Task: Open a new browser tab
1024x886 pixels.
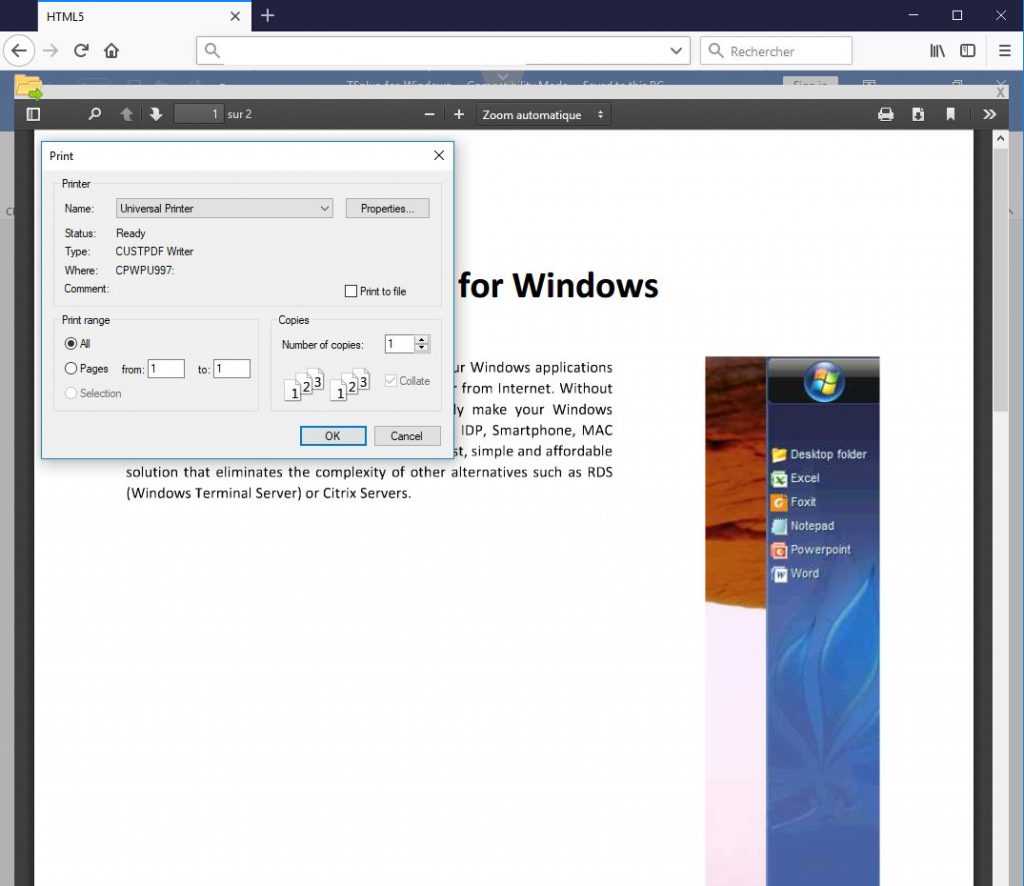Action: pos(268,16)
